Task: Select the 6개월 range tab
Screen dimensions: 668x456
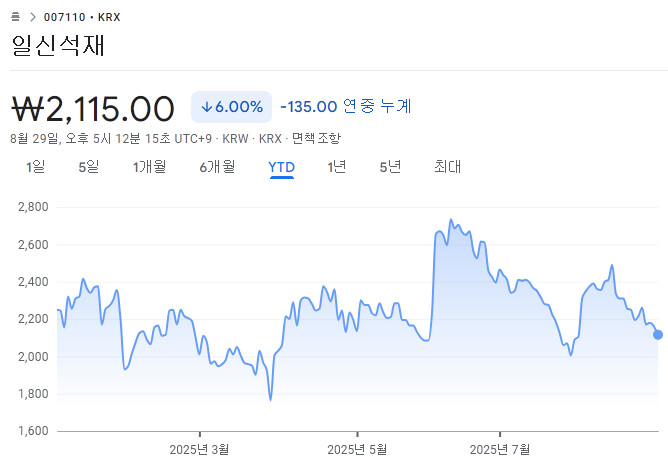Action: 217,167
